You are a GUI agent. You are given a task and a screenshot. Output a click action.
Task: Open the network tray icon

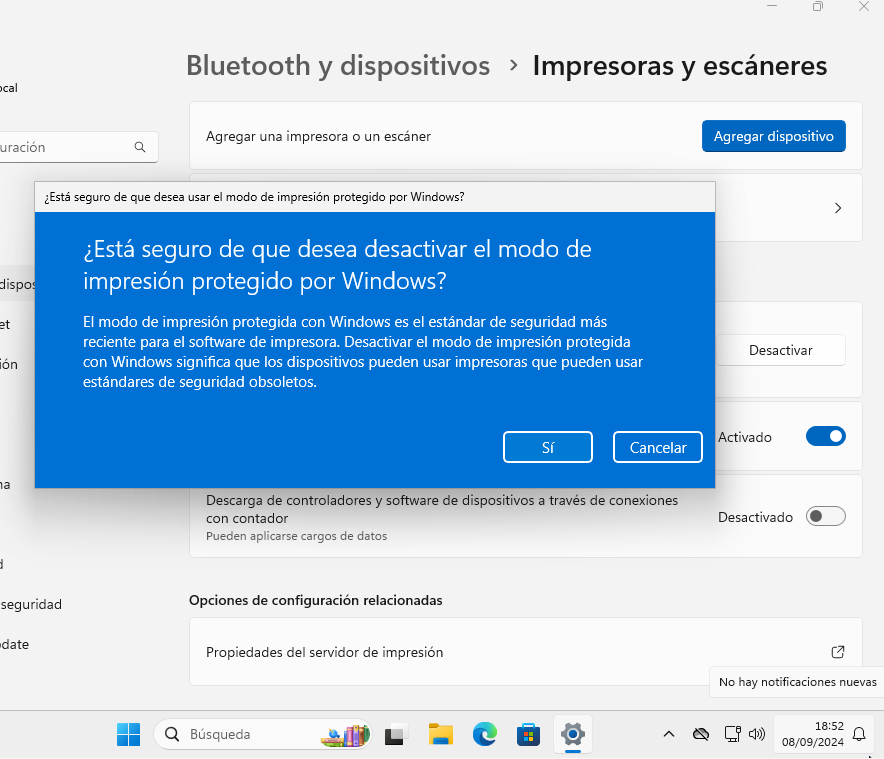pyautogui.click(x=732, y=734)
